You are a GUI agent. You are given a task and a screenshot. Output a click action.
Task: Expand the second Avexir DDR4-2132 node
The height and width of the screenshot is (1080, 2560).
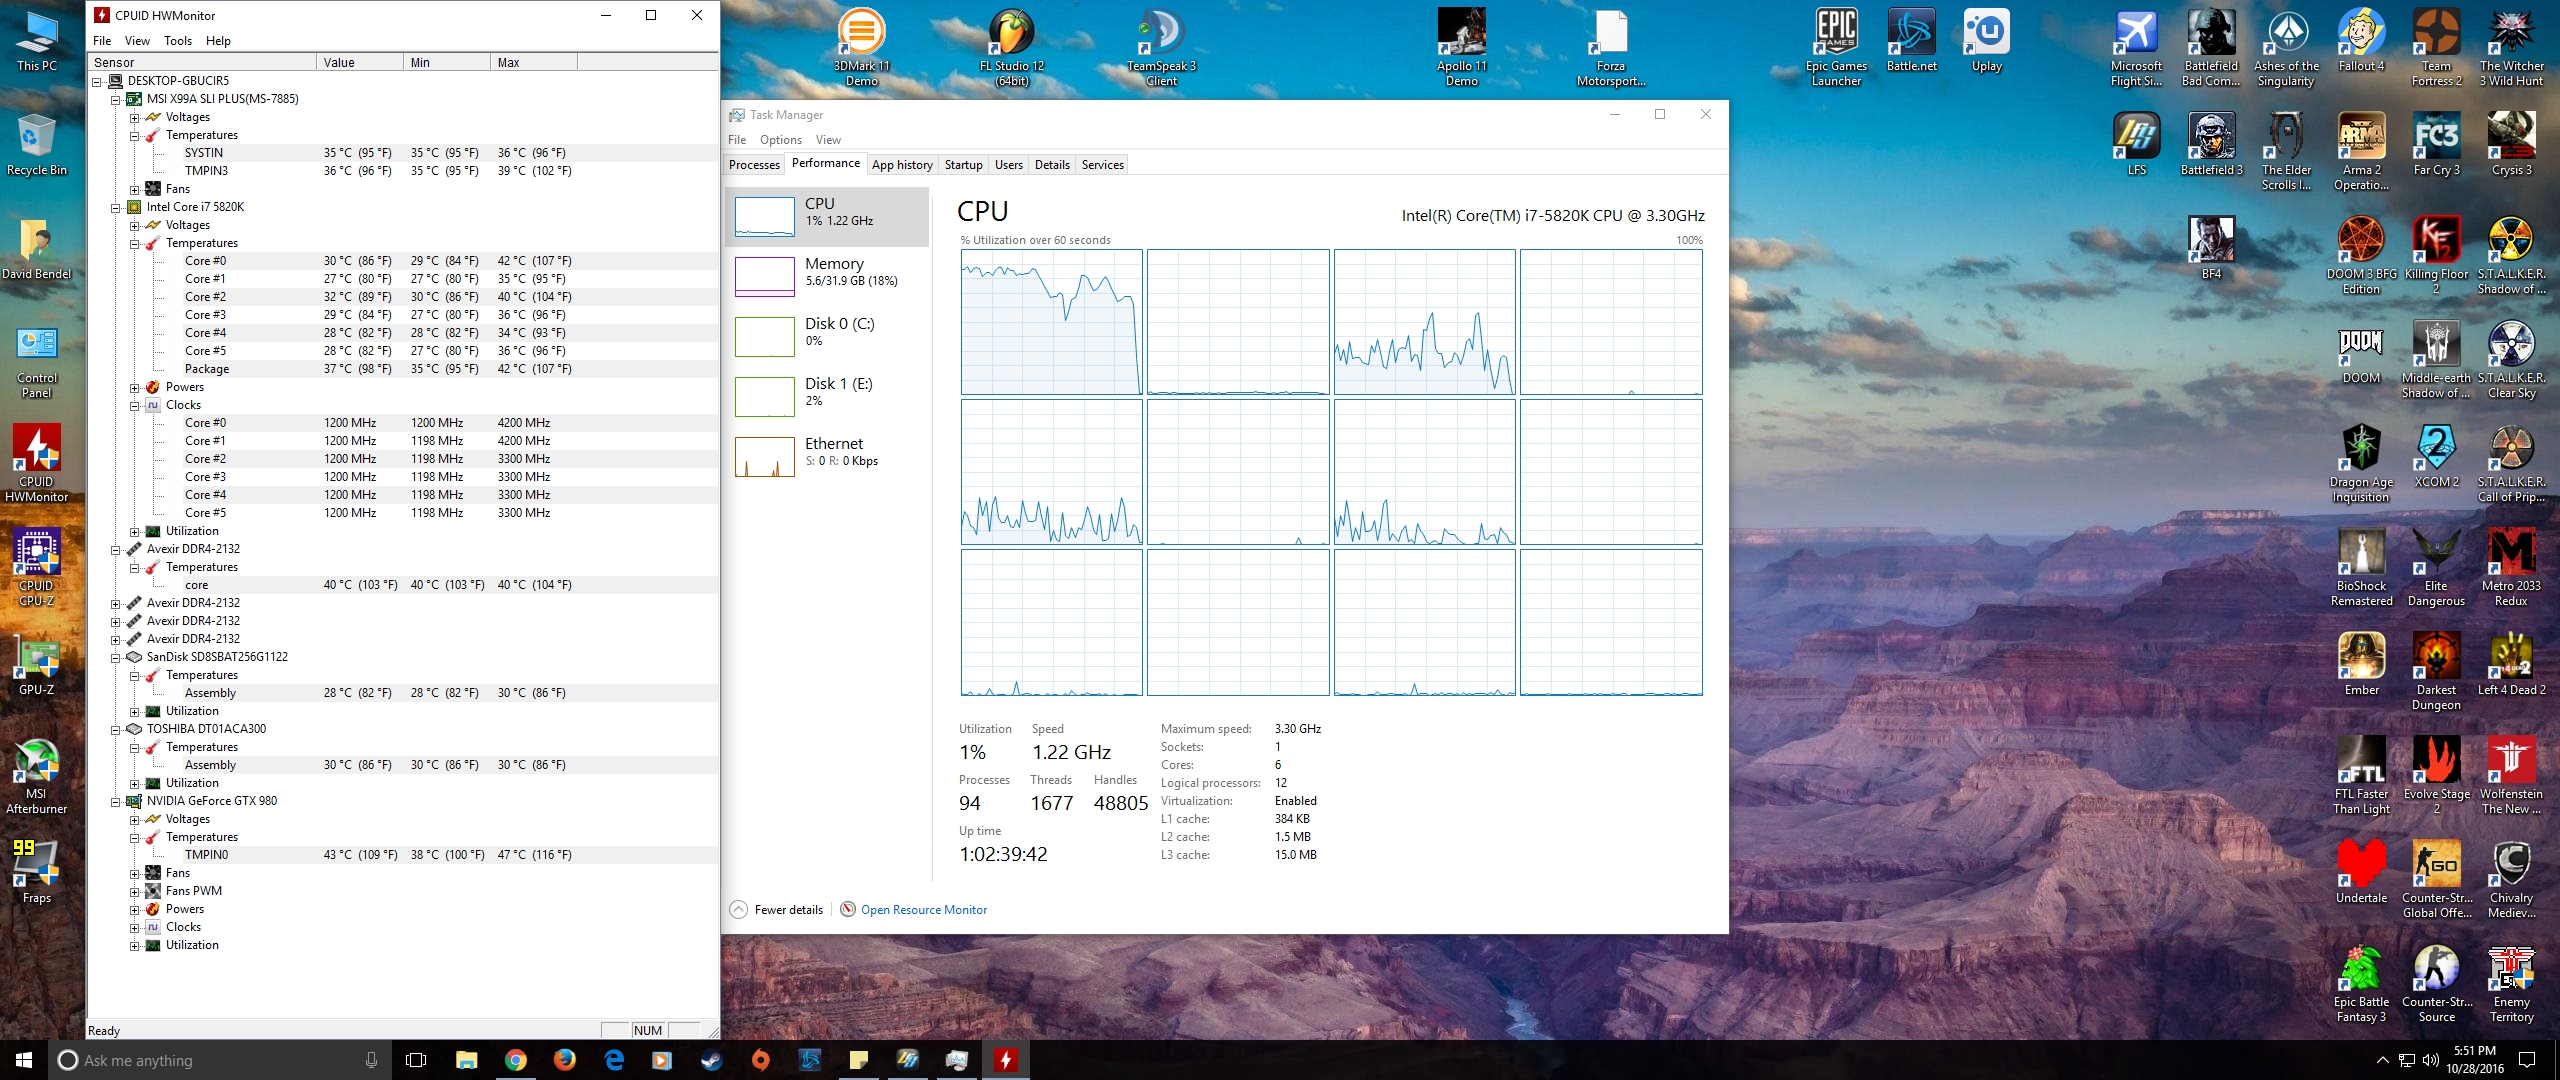[116, 603]
